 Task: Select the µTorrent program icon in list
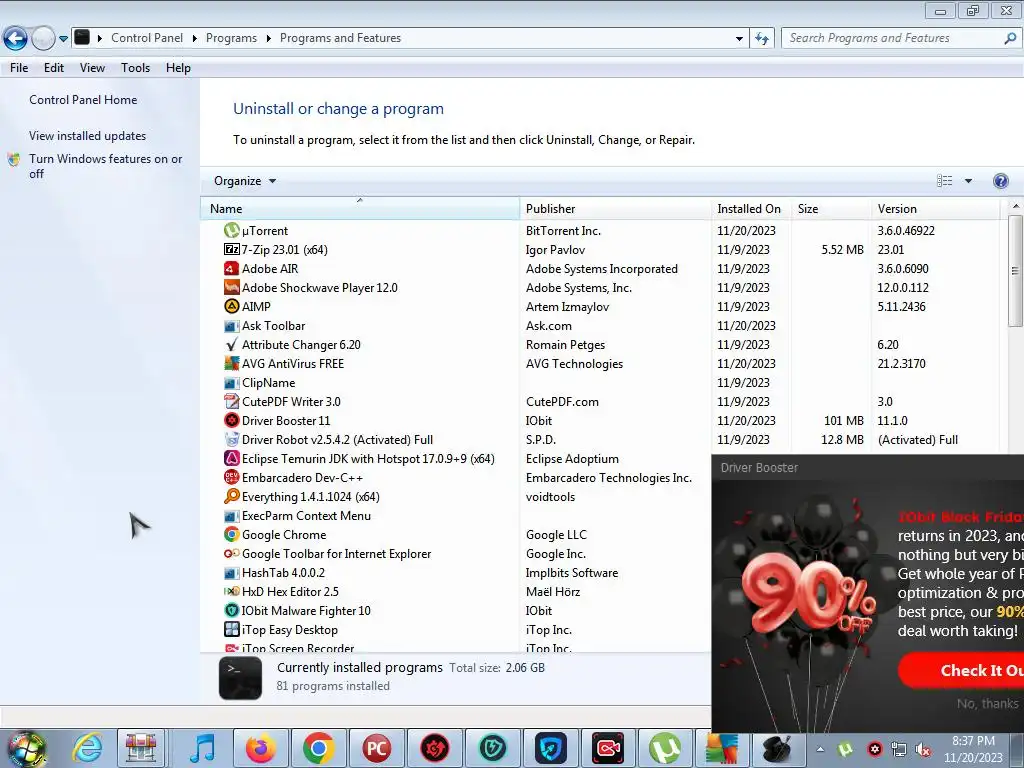[231, 231]
